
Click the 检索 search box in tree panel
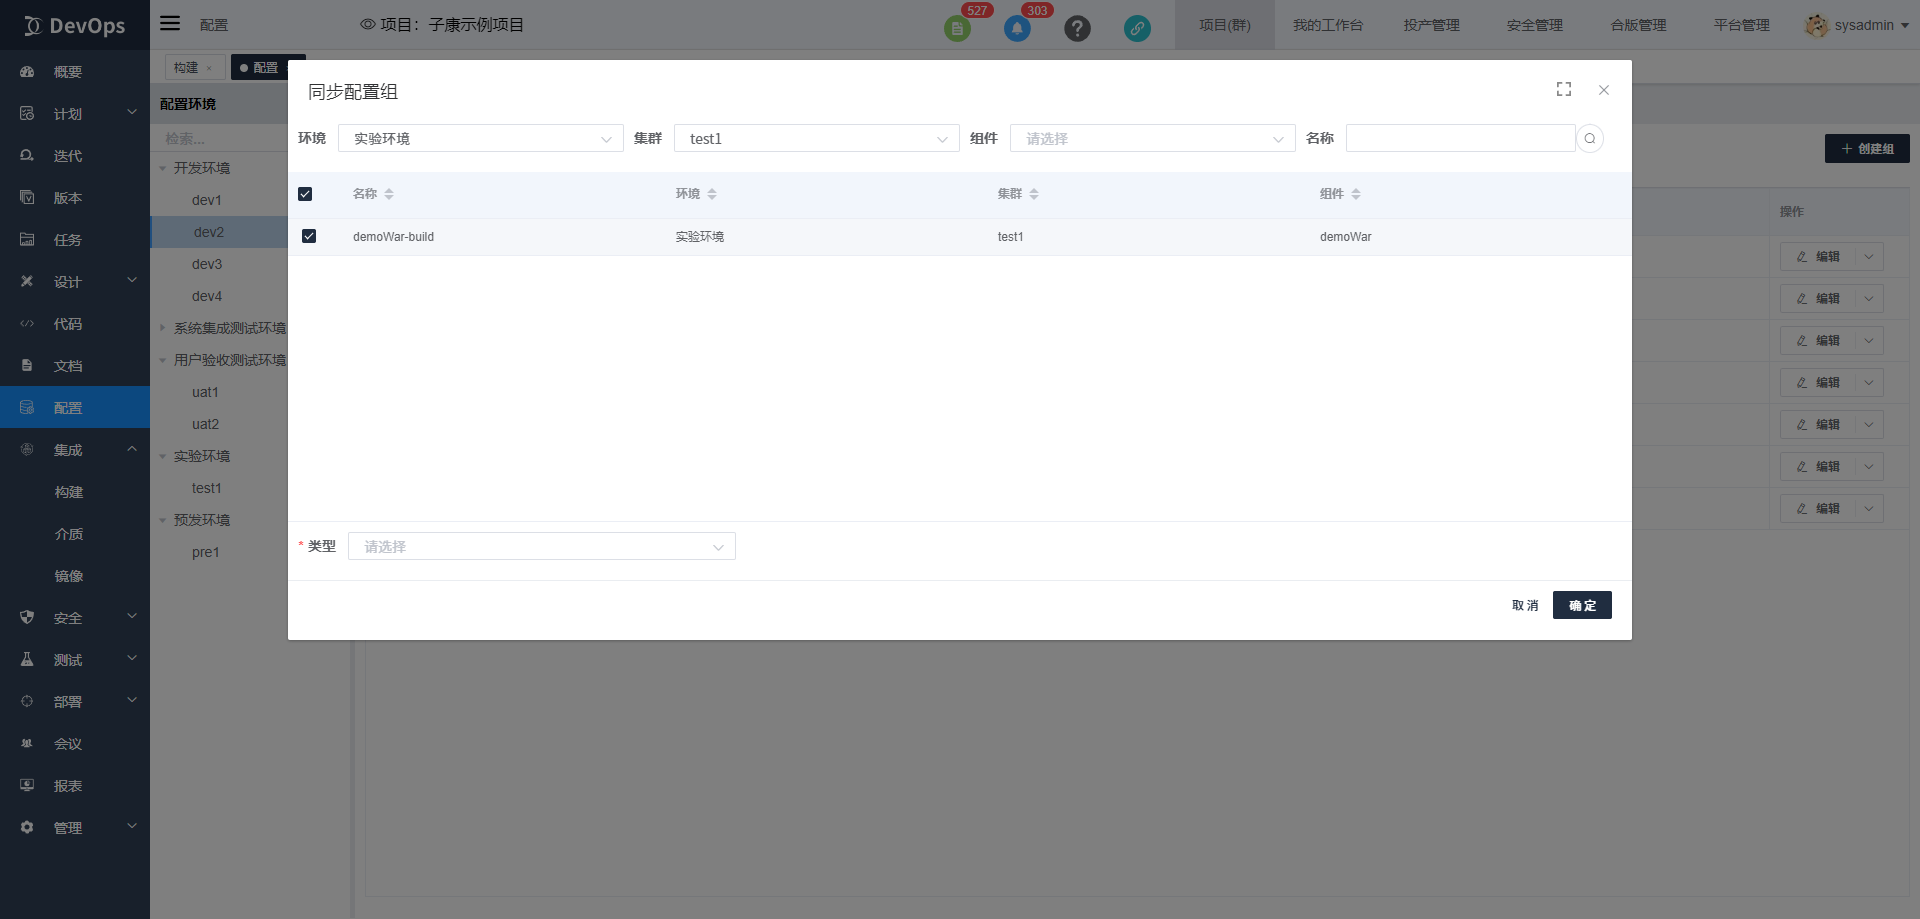coord(220,138)
